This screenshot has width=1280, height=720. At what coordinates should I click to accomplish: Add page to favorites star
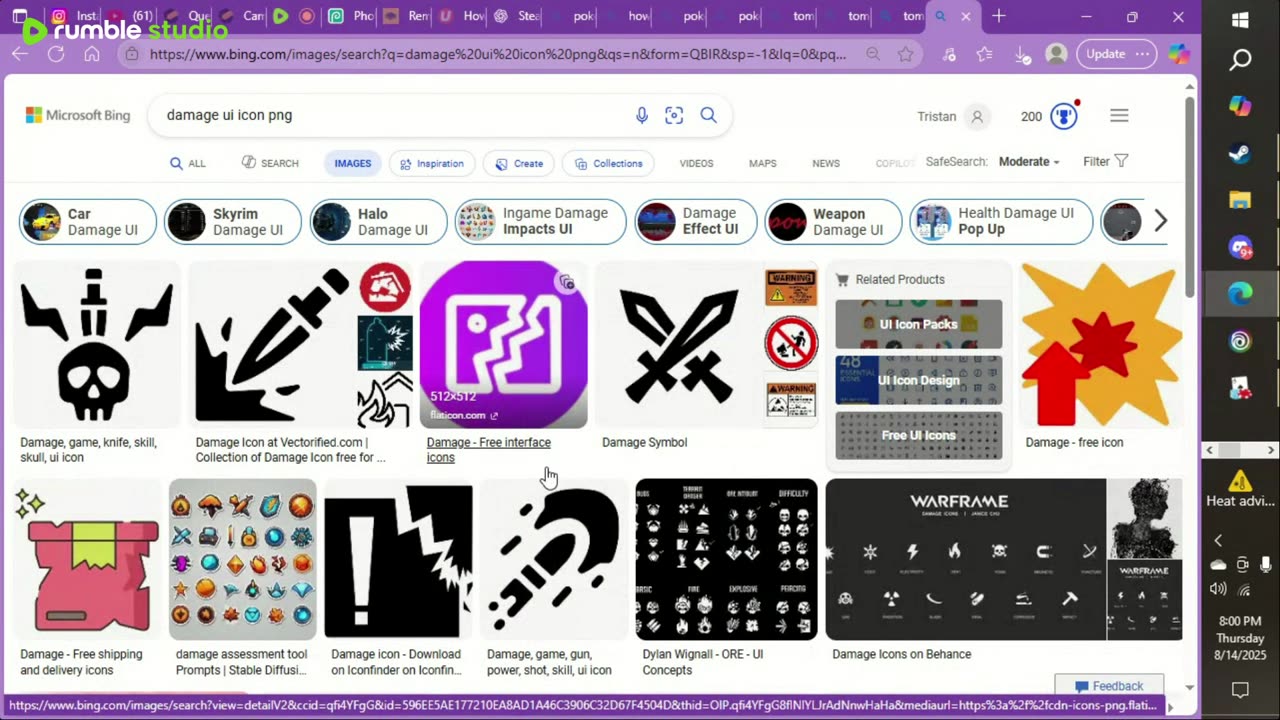click(x=905, y=54)
